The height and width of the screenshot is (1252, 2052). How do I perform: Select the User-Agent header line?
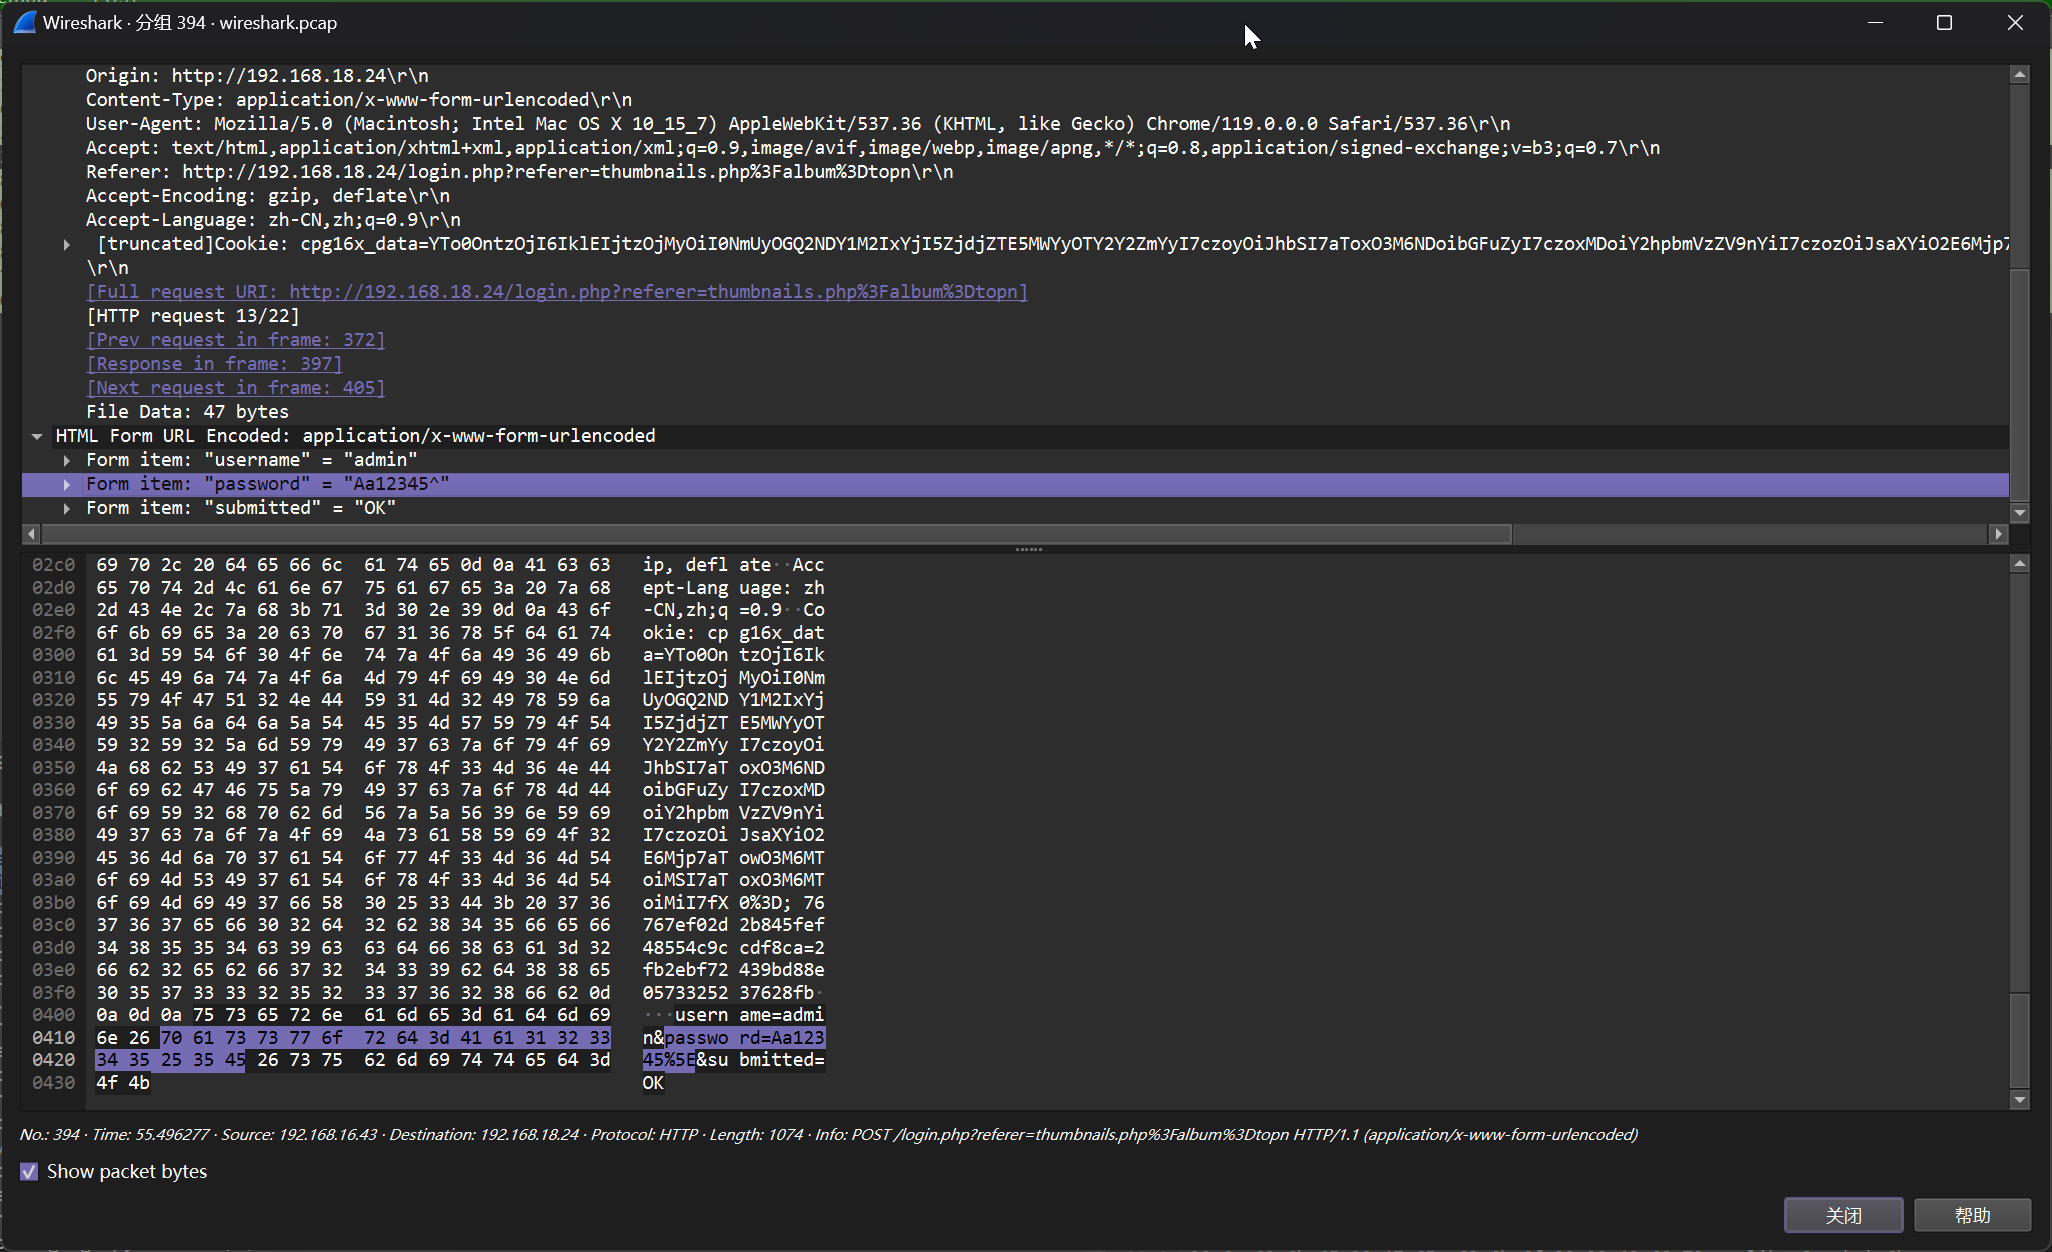798,124
